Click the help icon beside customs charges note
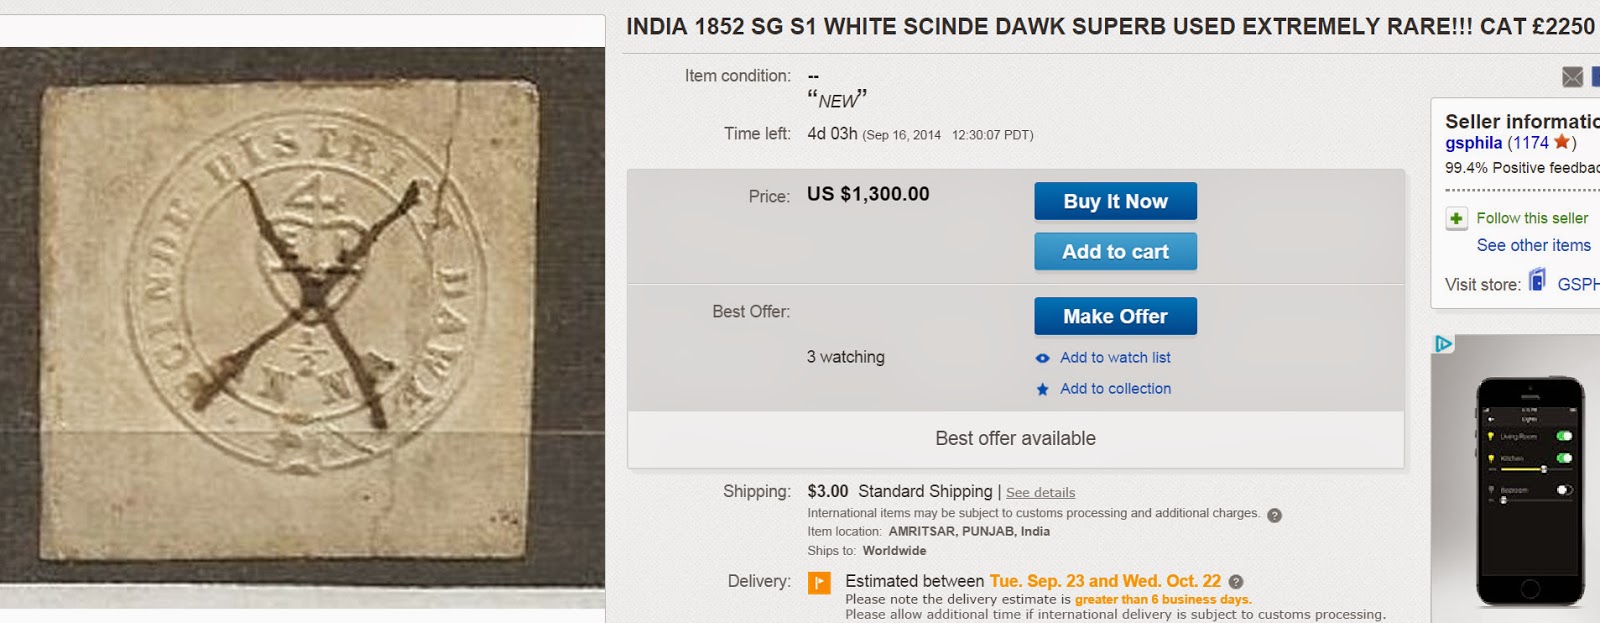The height and width of the screenshot is (623, 1600). click(x=1275, y=513)
